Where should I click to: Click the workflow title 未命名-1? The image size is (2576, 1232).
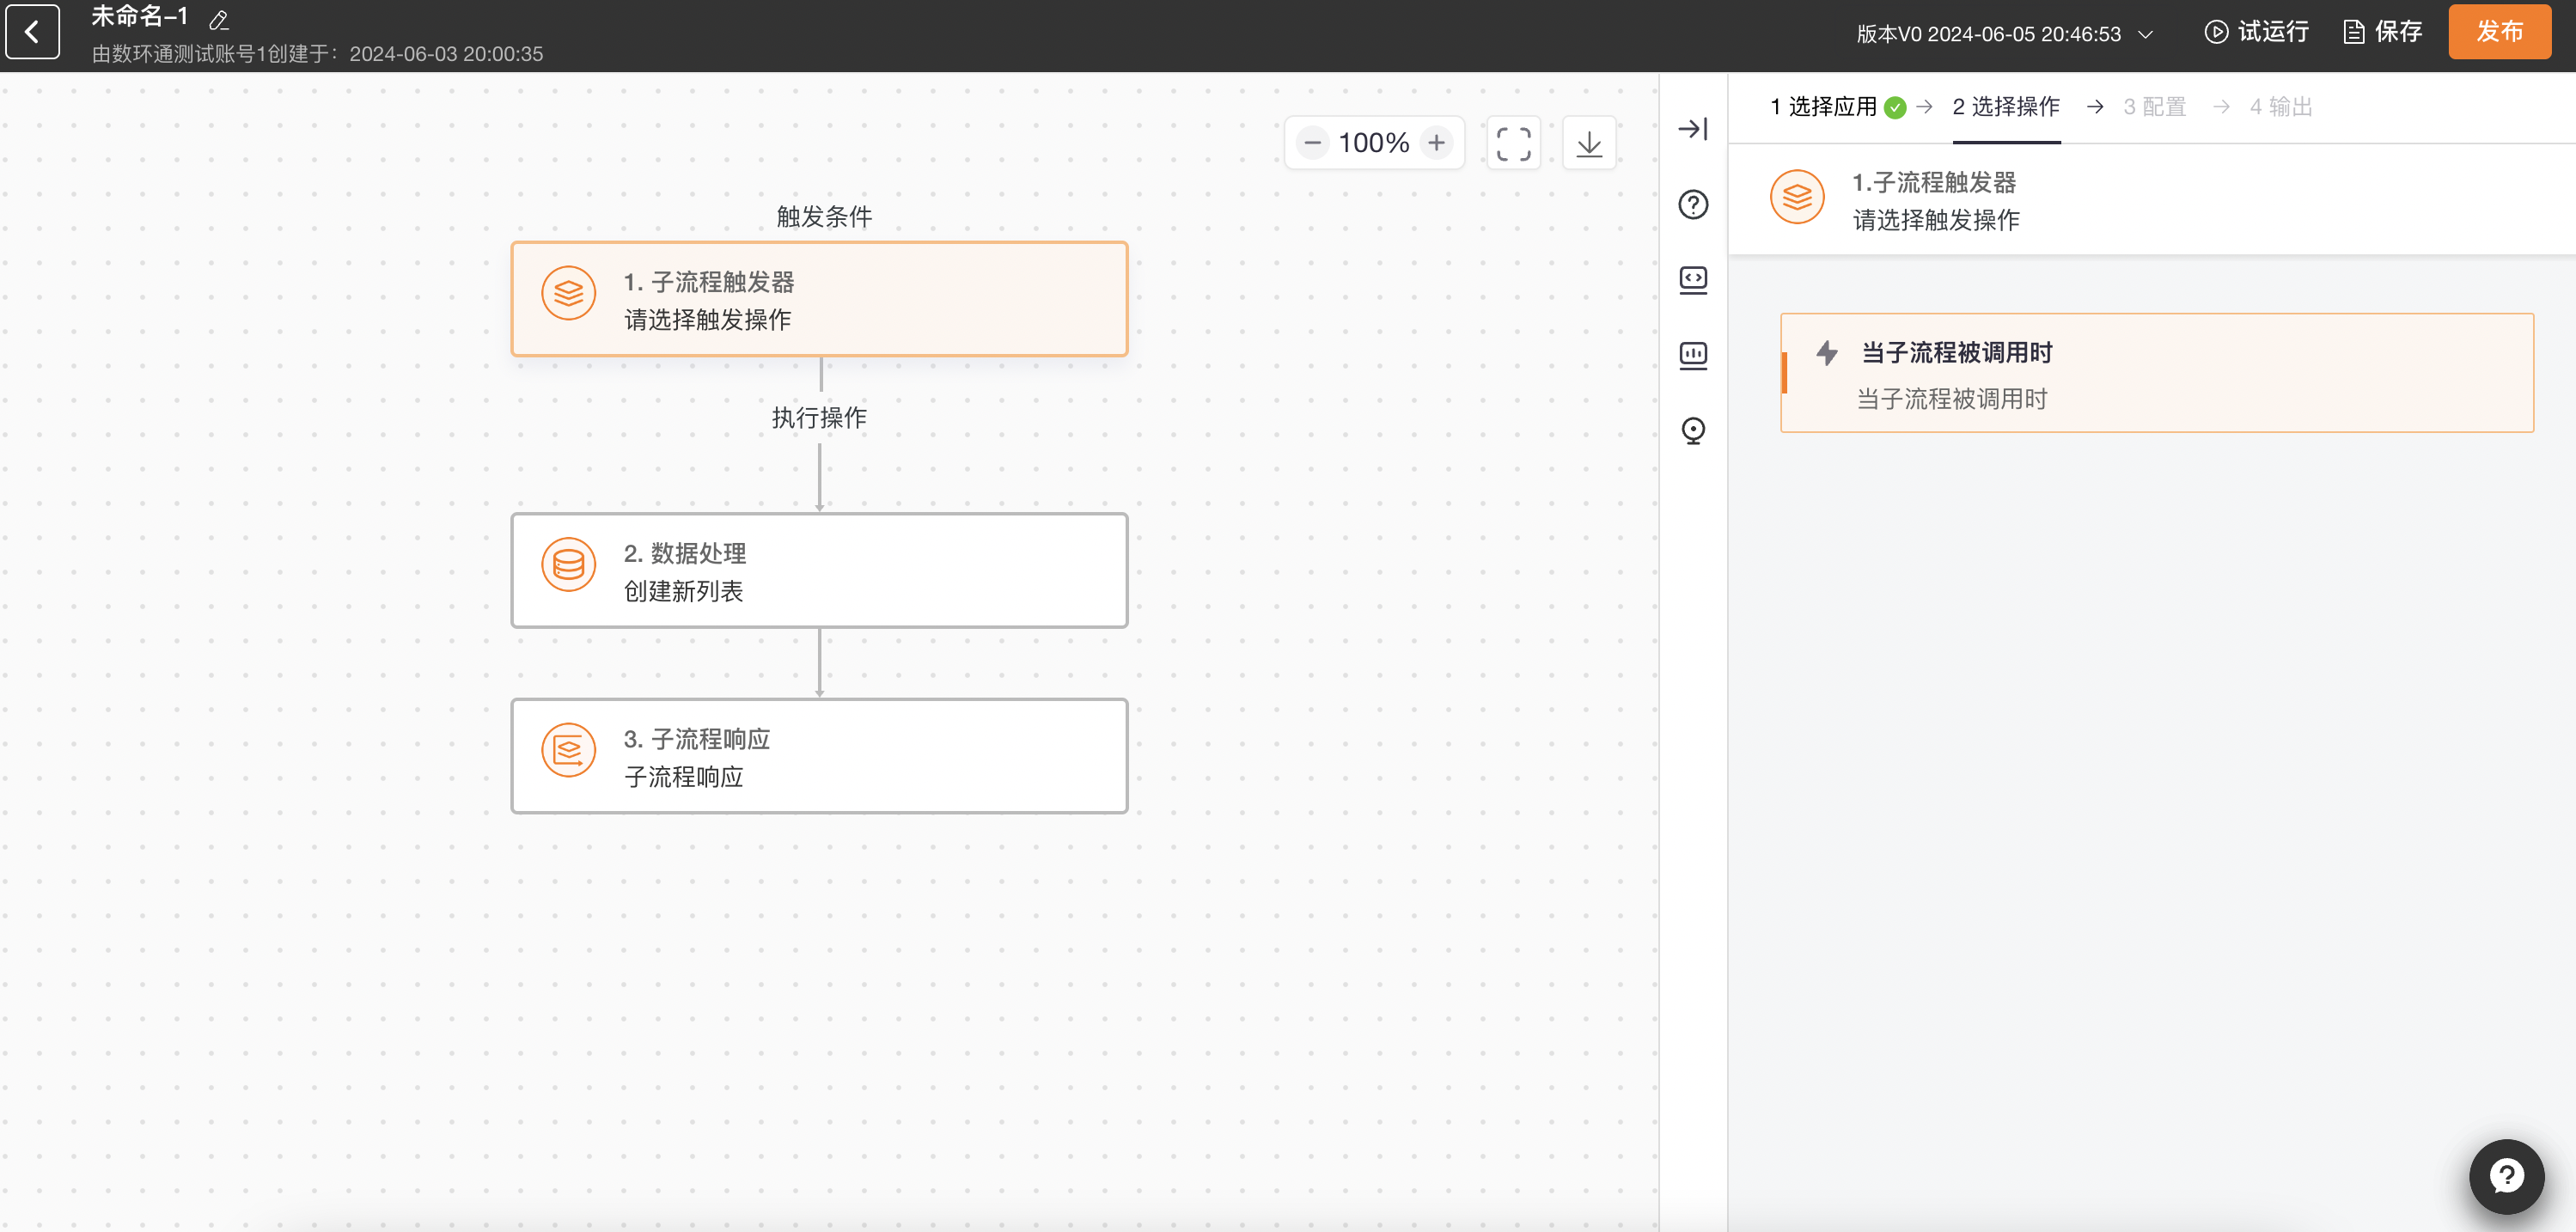[140, 17]
